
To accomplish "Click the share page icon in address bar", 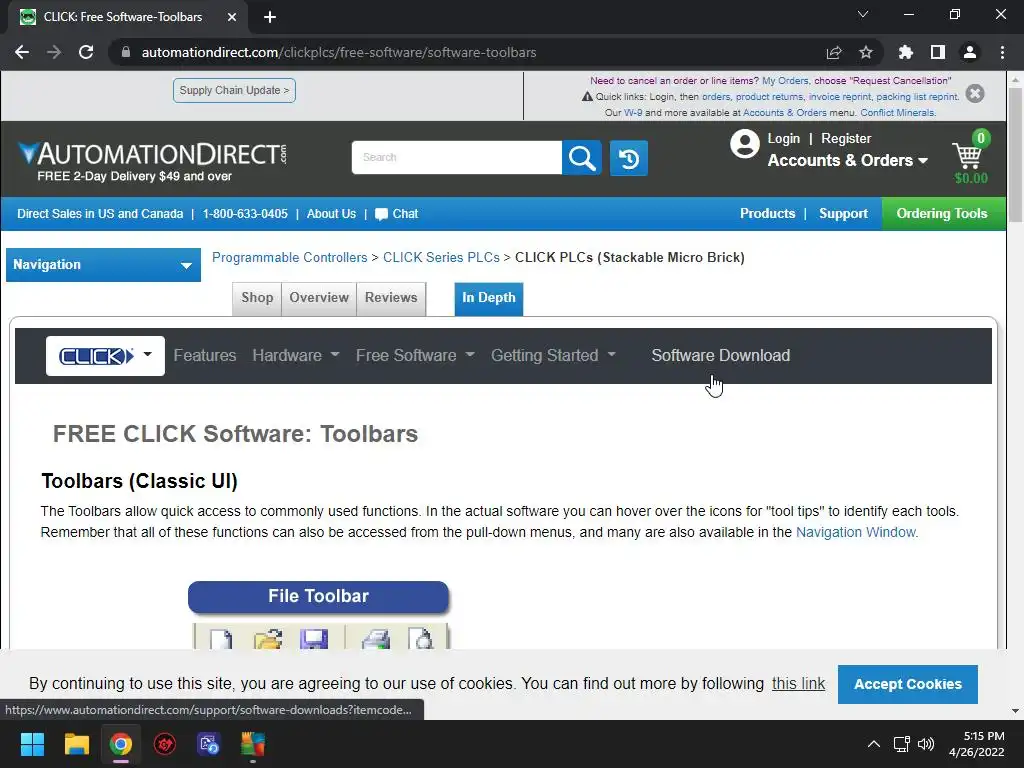I will pyautogui.click(x=834, y=52).
